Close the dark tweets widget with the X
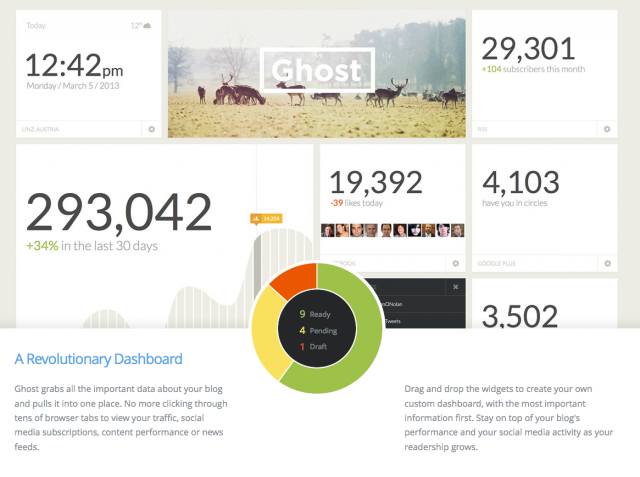 (x=456, y=287)
